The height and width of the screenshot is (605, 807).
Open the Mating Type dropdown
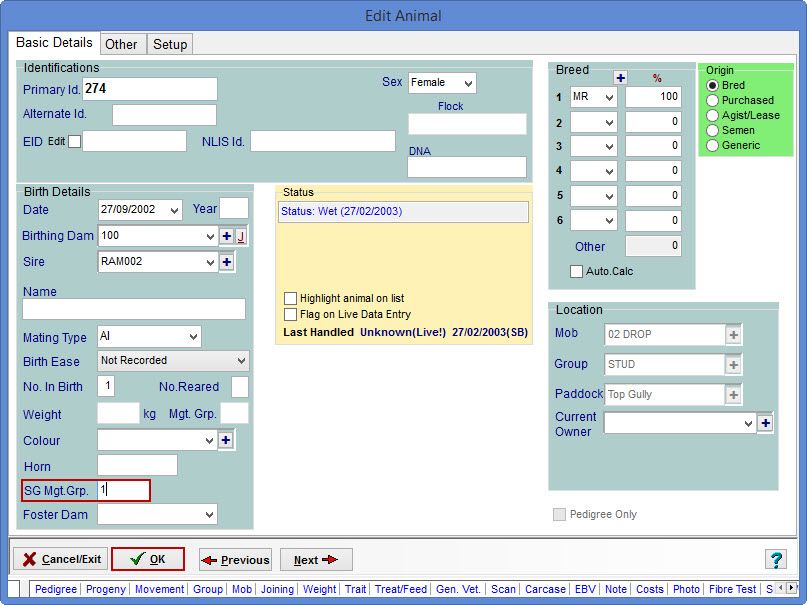tap(194, 337)
